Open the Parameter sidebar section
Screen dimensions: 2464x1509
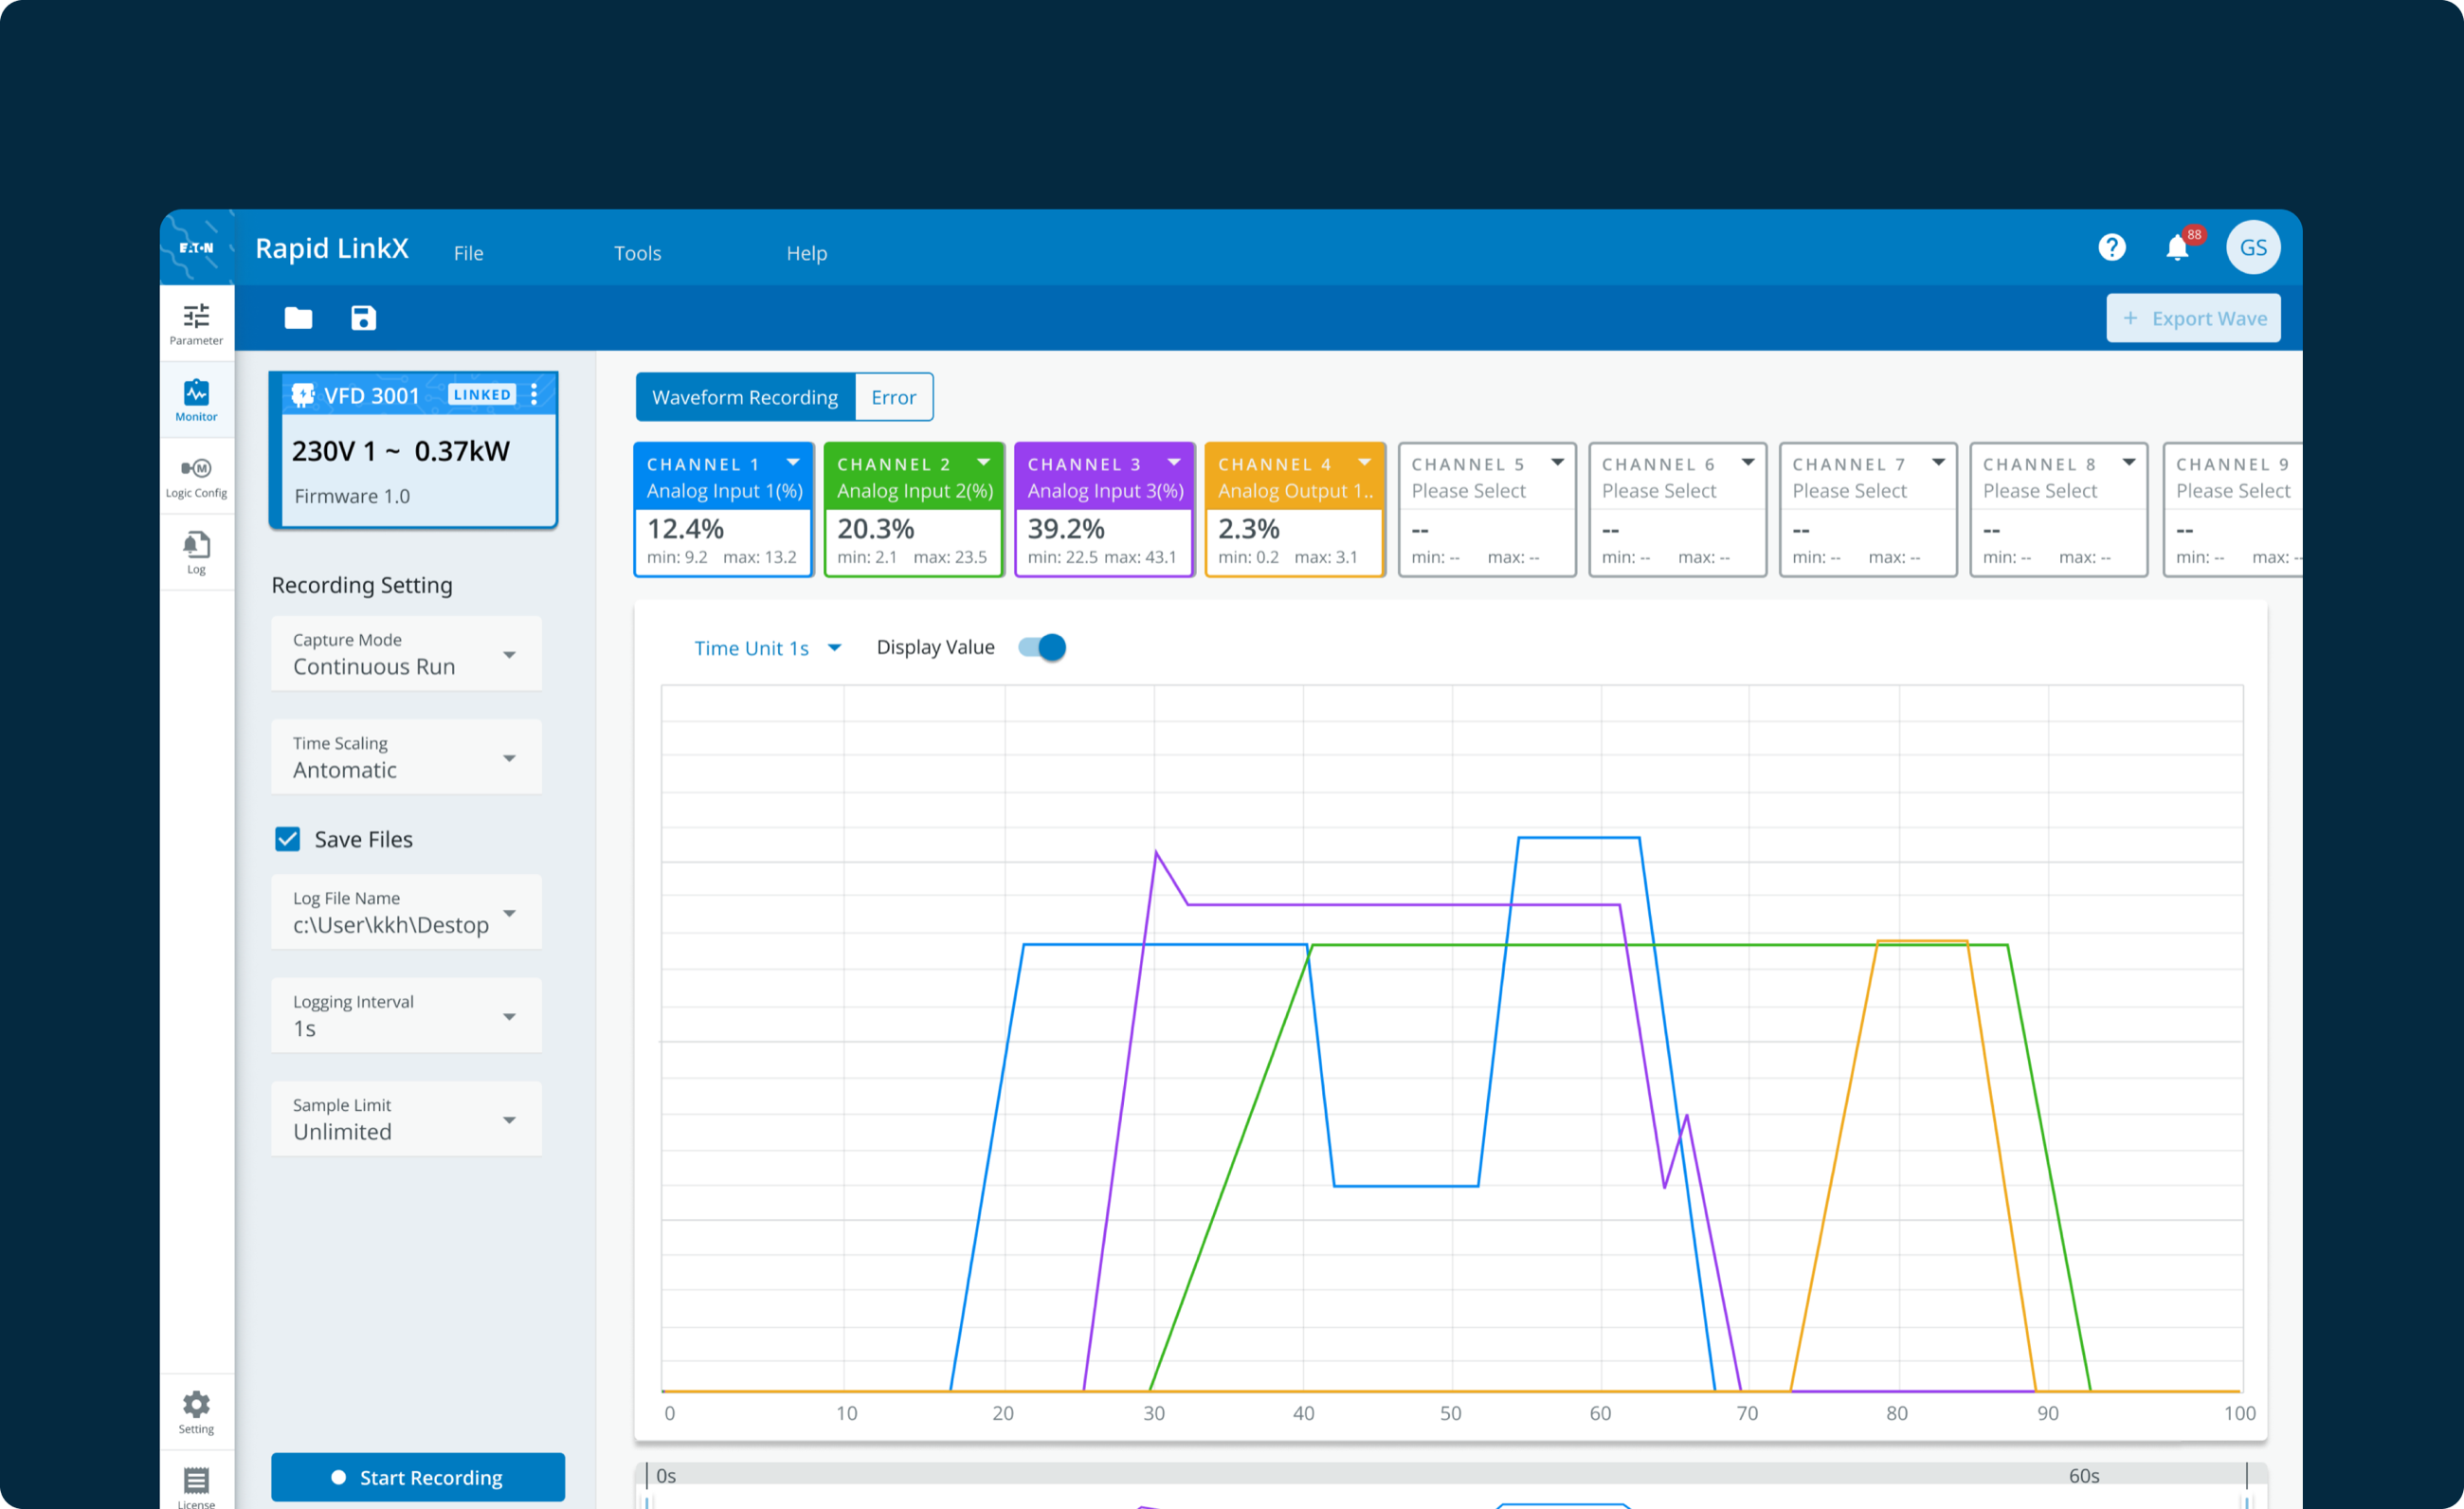(196, 324)
